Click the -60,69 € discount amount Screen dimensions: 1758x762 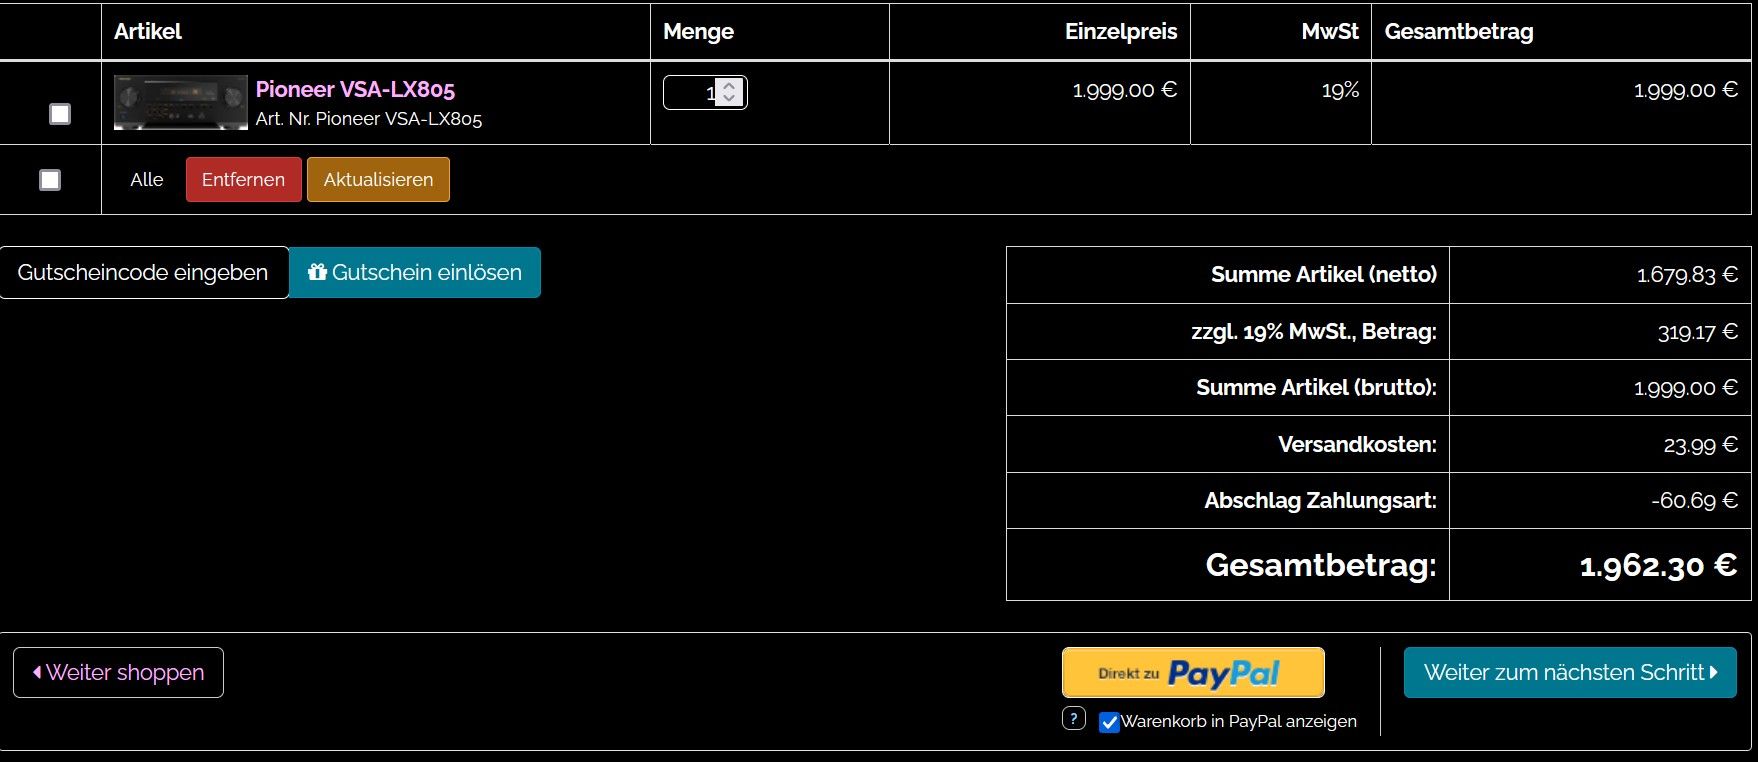coord(1695,501)
